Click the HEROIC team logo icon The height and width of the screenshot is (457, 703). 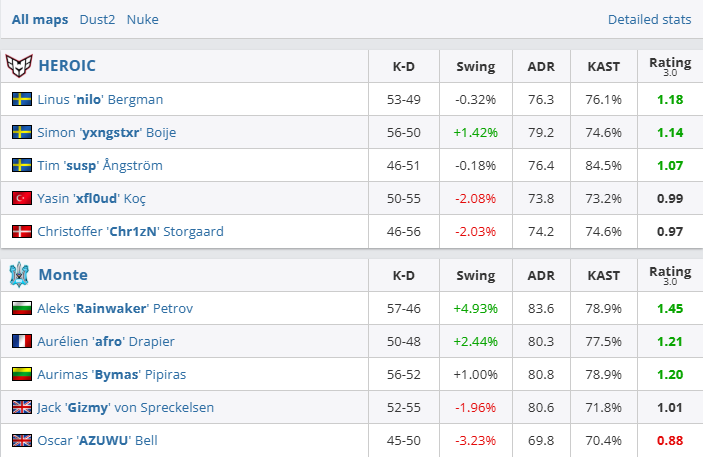click(x=20, y=67)
